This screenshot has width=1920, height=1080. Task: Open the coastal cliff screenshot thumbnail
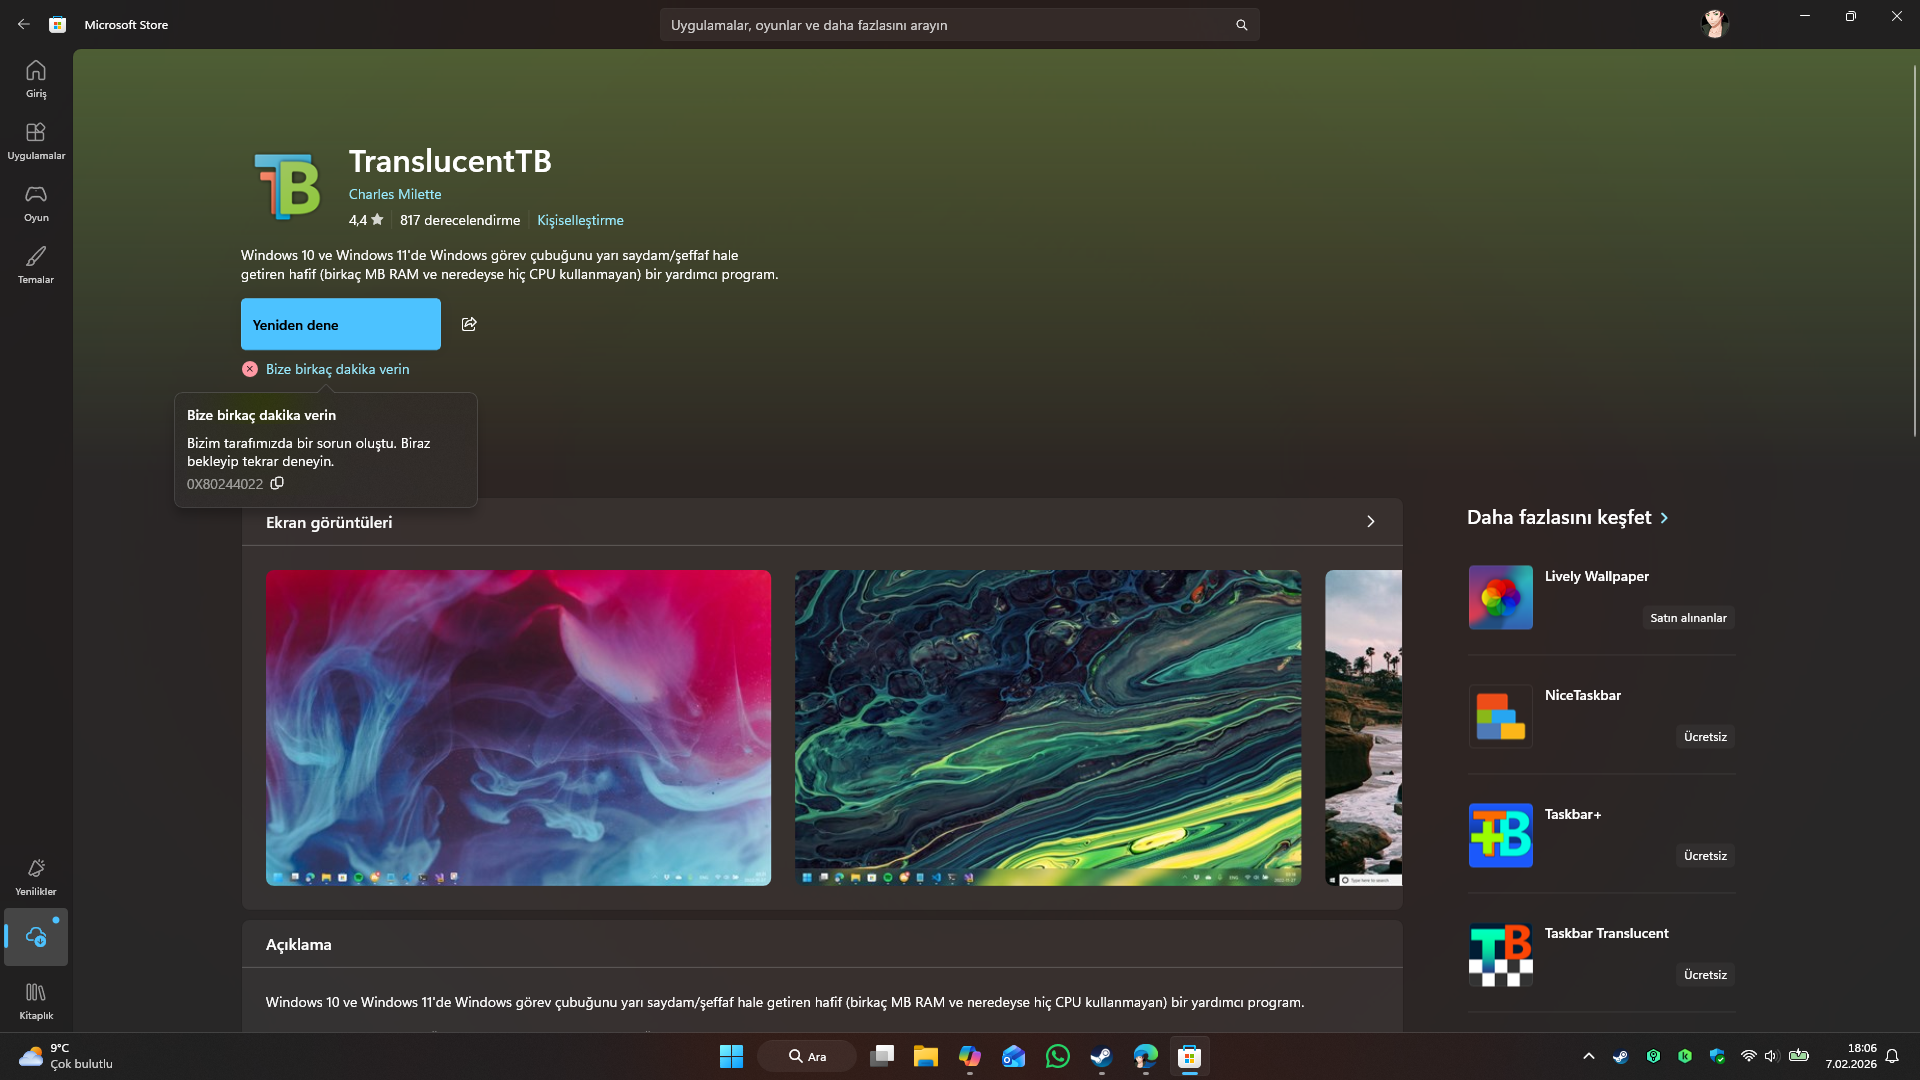[x=1363, y=728]
